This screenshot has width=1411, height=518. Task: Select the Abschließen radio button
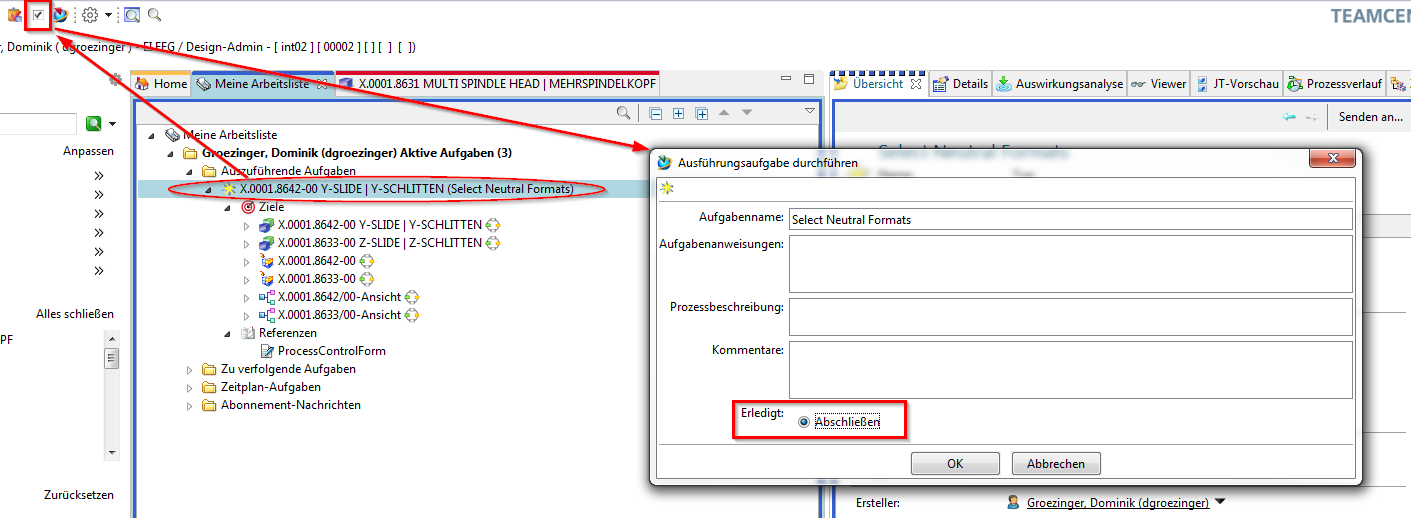click(x=804, y=423)
